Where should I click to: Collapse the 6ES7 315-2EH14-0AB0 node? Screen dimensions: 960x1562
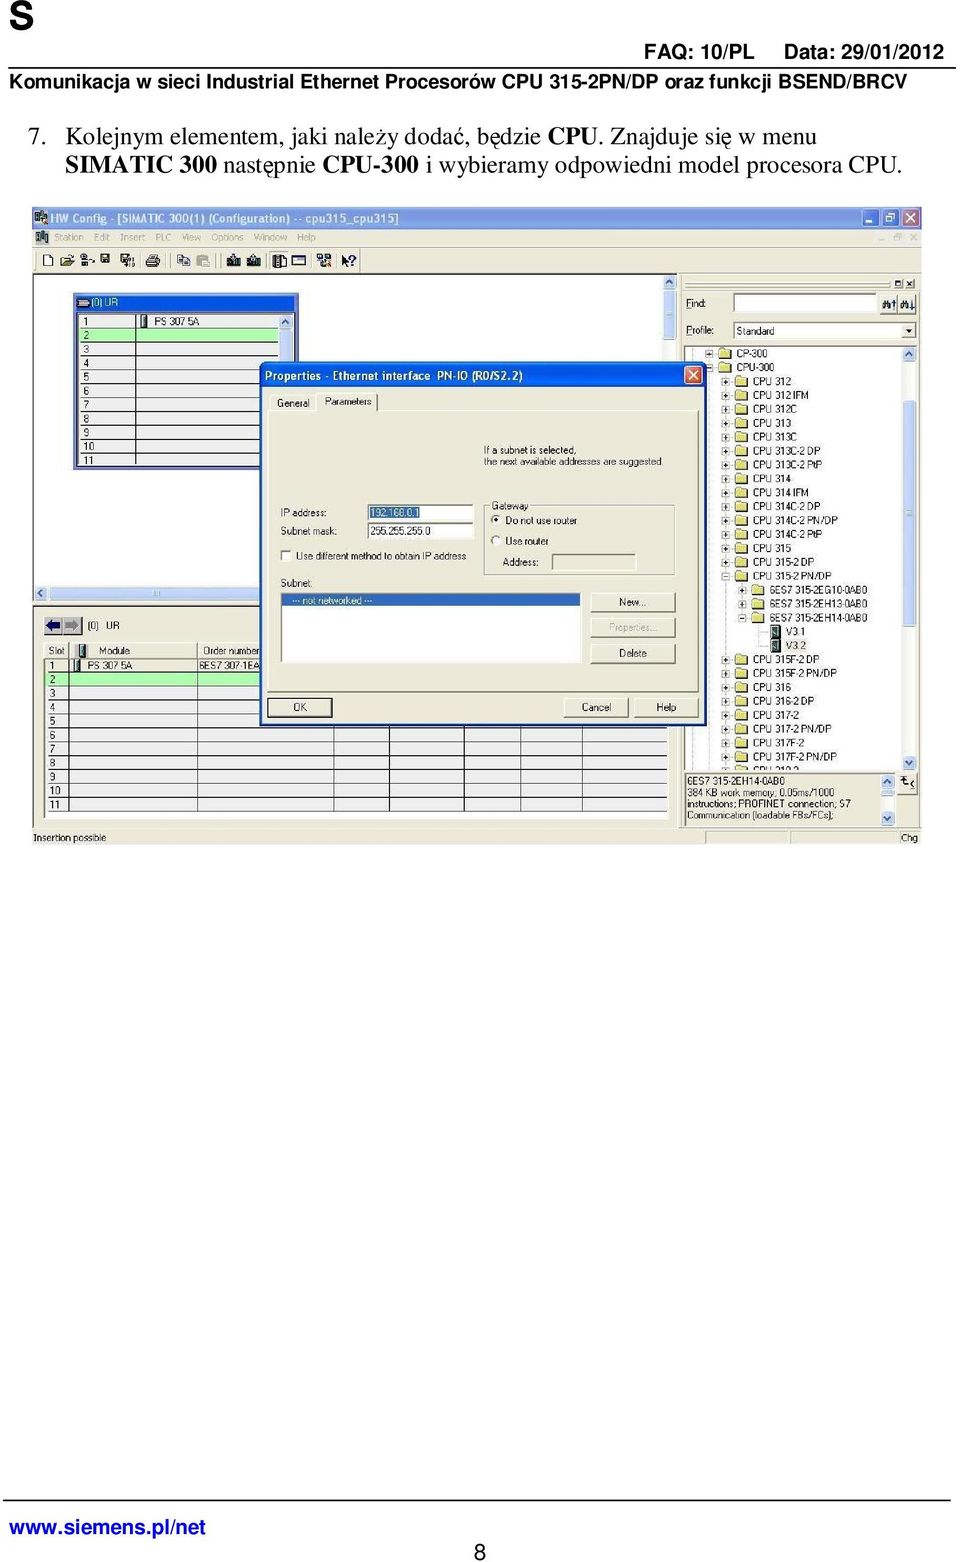(742, 618)
